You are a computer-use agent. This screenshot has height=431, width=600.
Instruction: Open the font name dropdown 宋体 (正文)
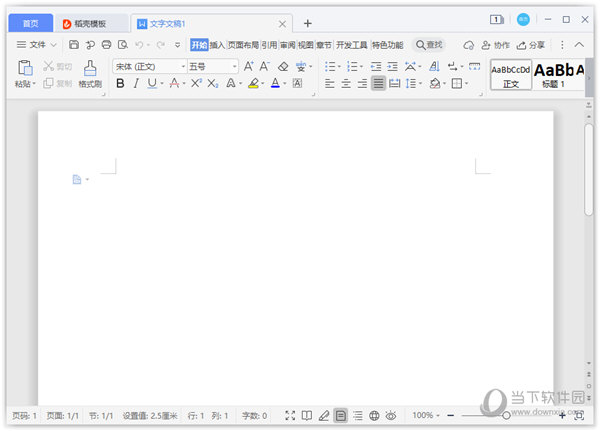[148, 66]
